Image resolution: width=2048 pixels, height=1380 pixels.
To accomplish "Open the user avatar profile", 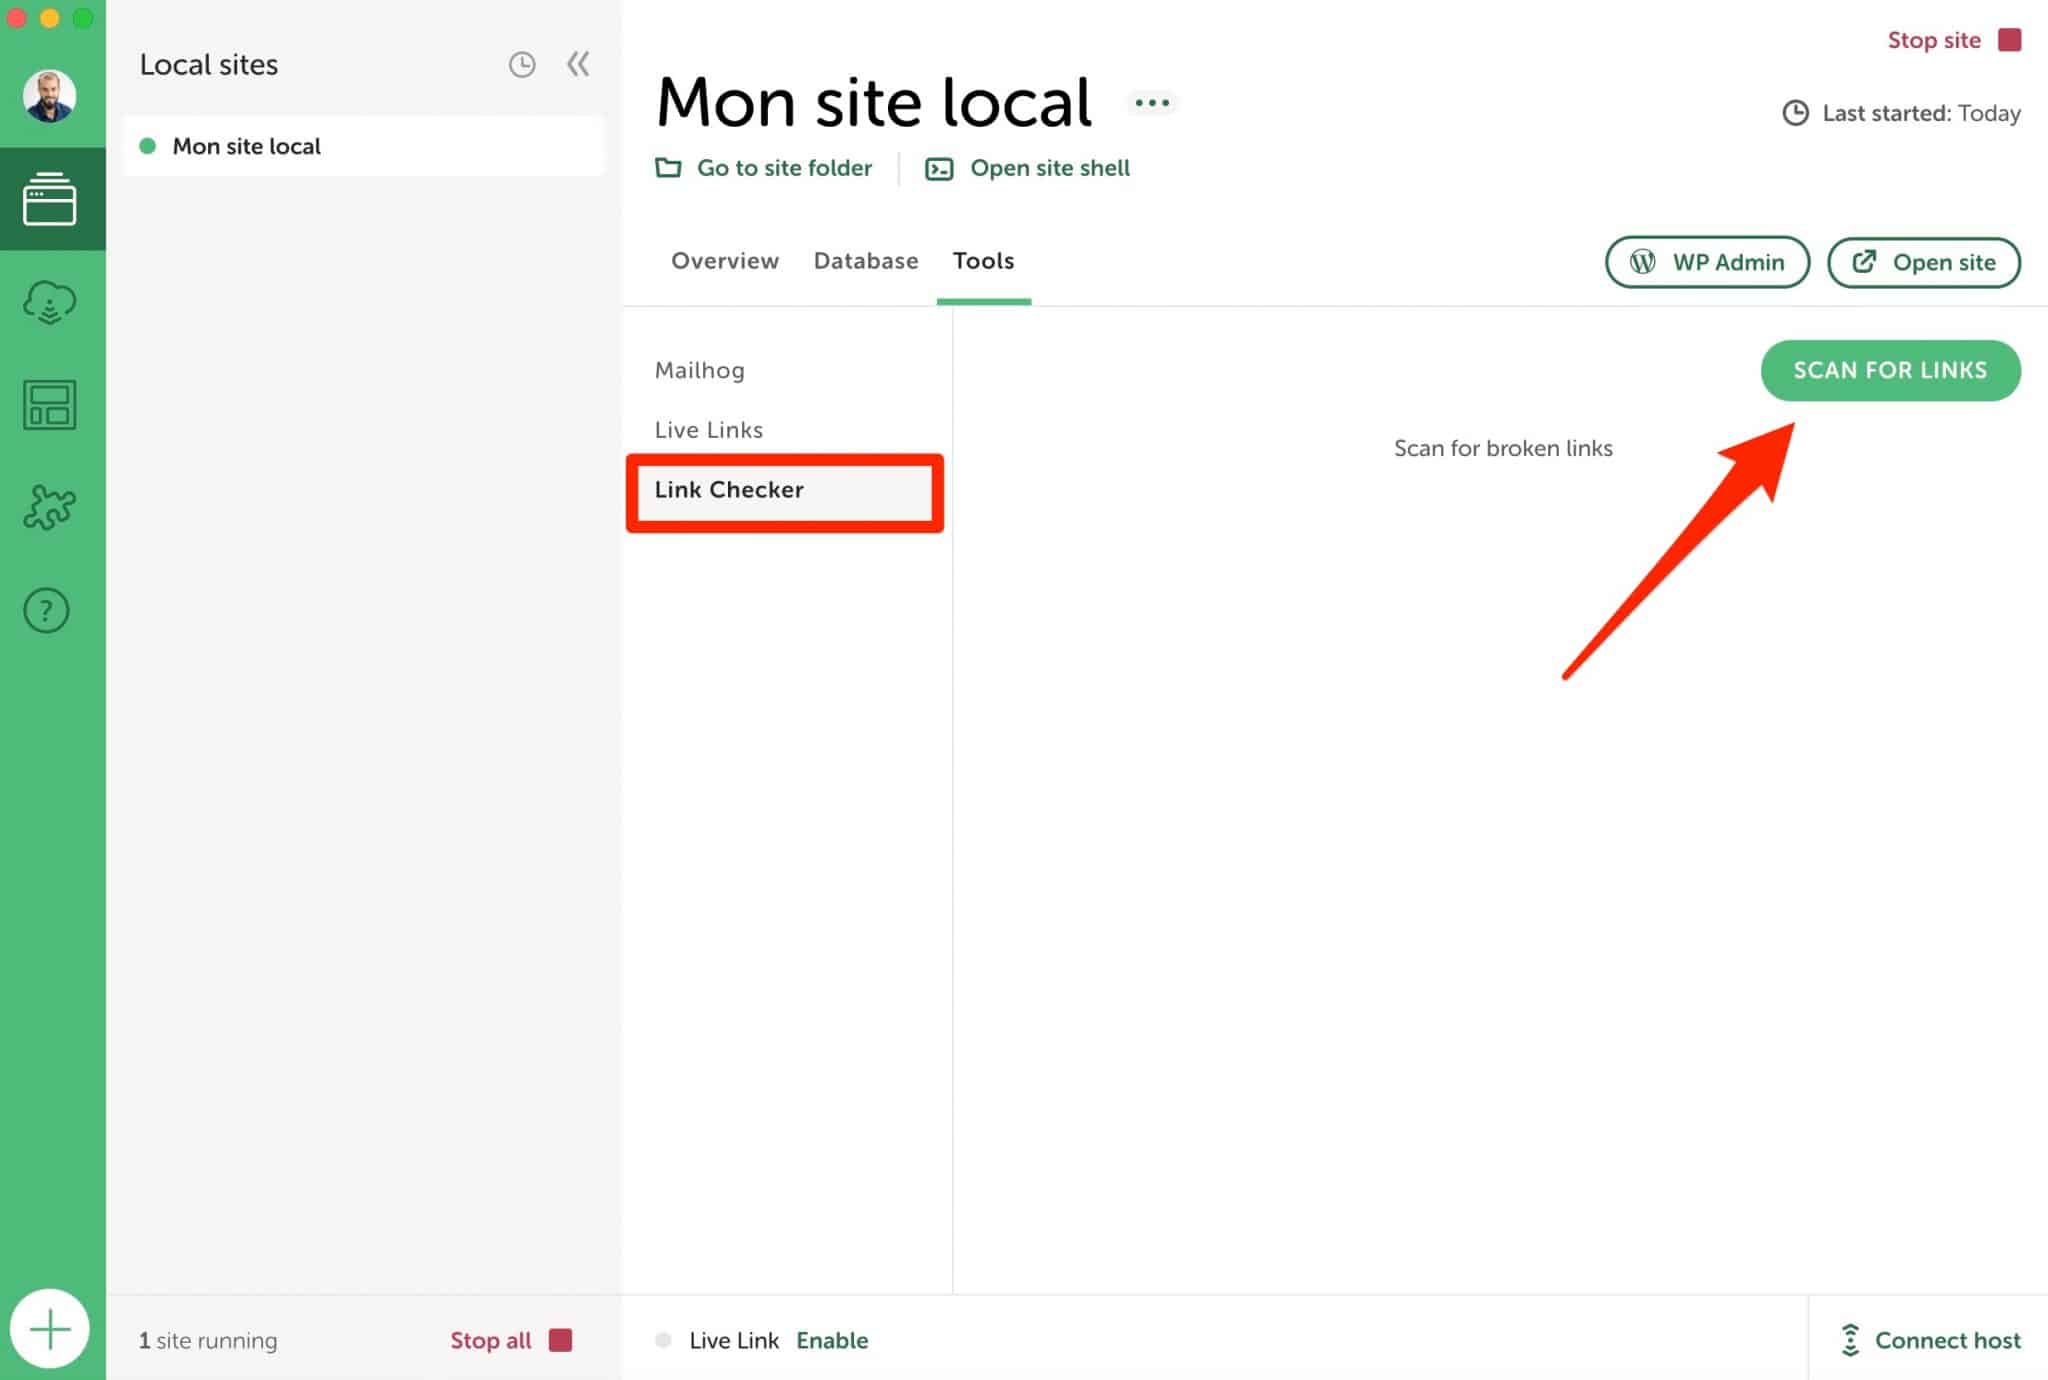I will pos(50,95).
